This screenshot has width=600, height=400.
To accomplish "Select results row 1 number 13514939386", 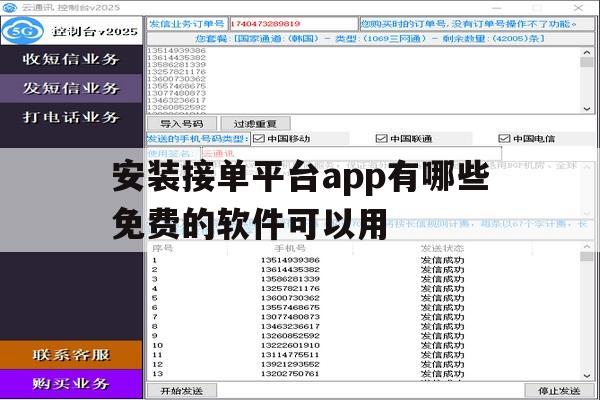I will 290,260.
